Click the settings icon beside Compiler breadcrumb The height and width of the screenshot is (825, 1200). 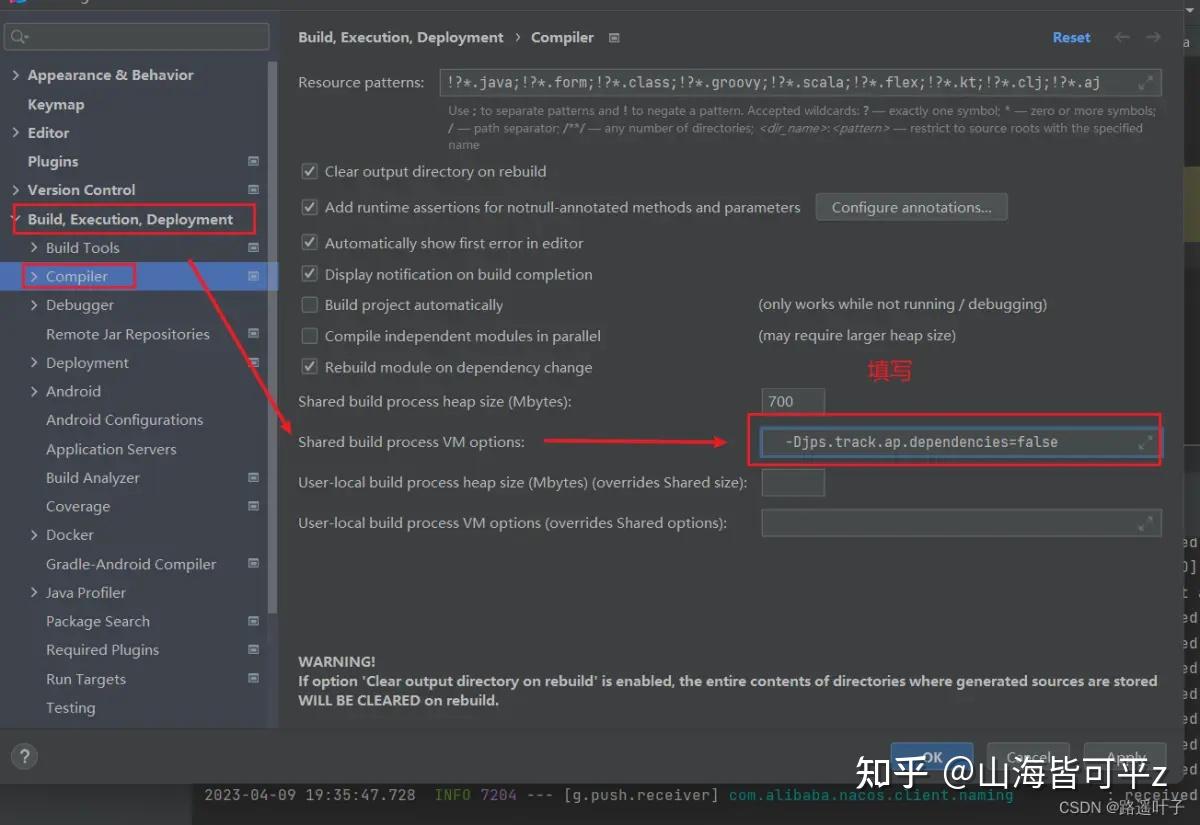pos(613,37)
